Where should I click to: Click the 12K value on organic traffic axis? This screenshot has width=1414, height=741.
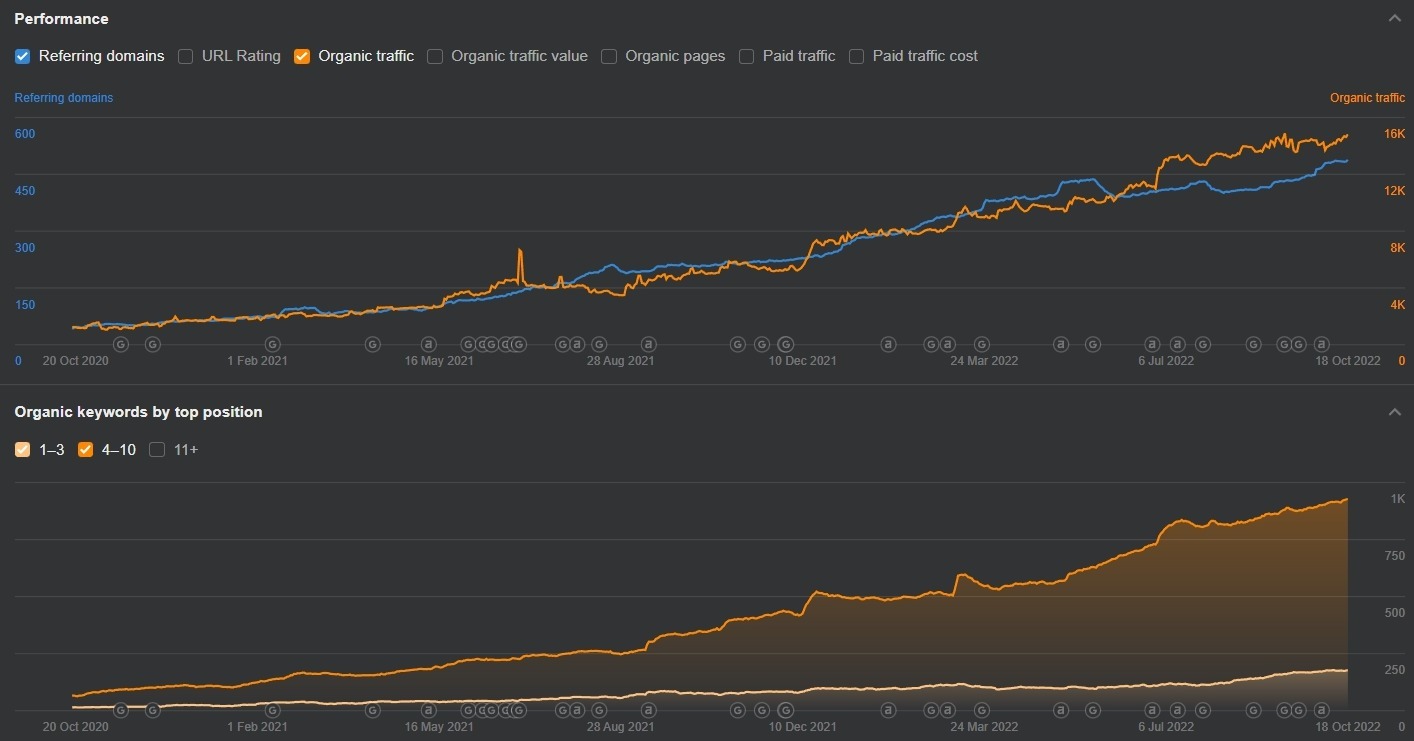[1394, 191]
